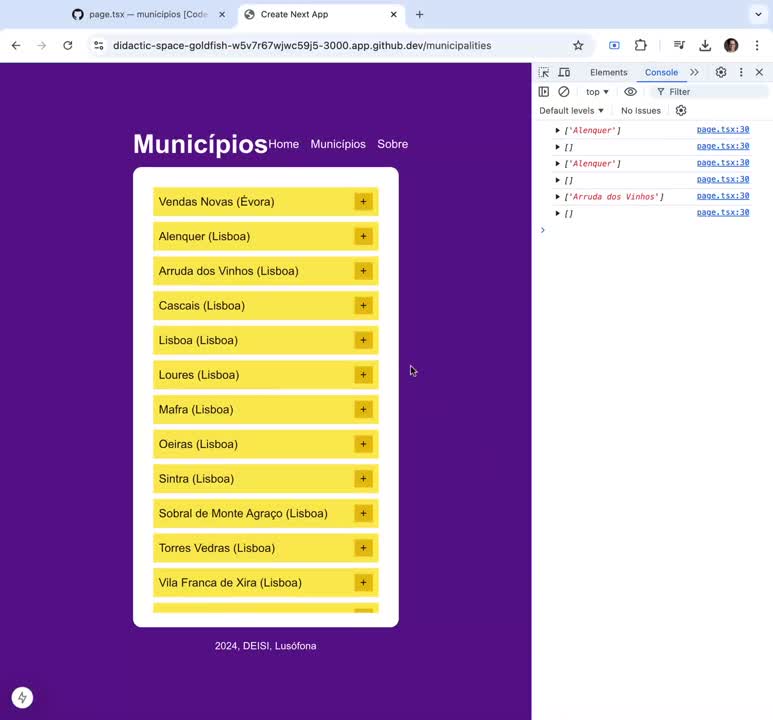773x720 pixels.
Task: Clear the console output
Action: 563,92
